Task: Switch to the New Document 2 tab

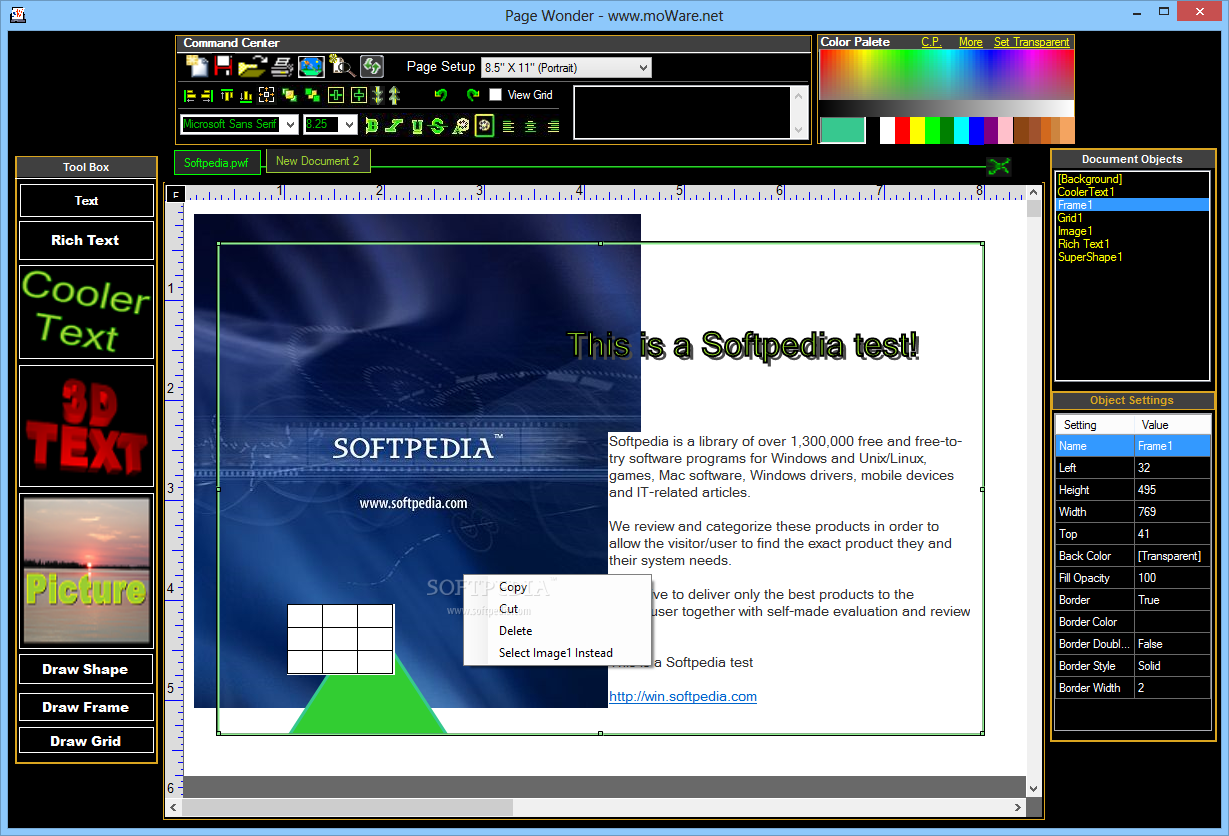Action: pos(318,160)
